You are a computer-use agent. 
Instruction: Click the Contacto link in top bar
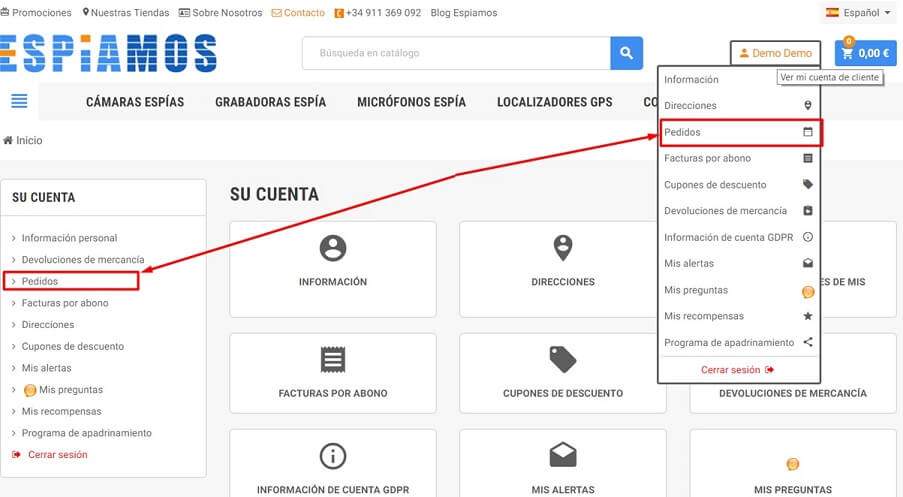[x=304, y=13]
